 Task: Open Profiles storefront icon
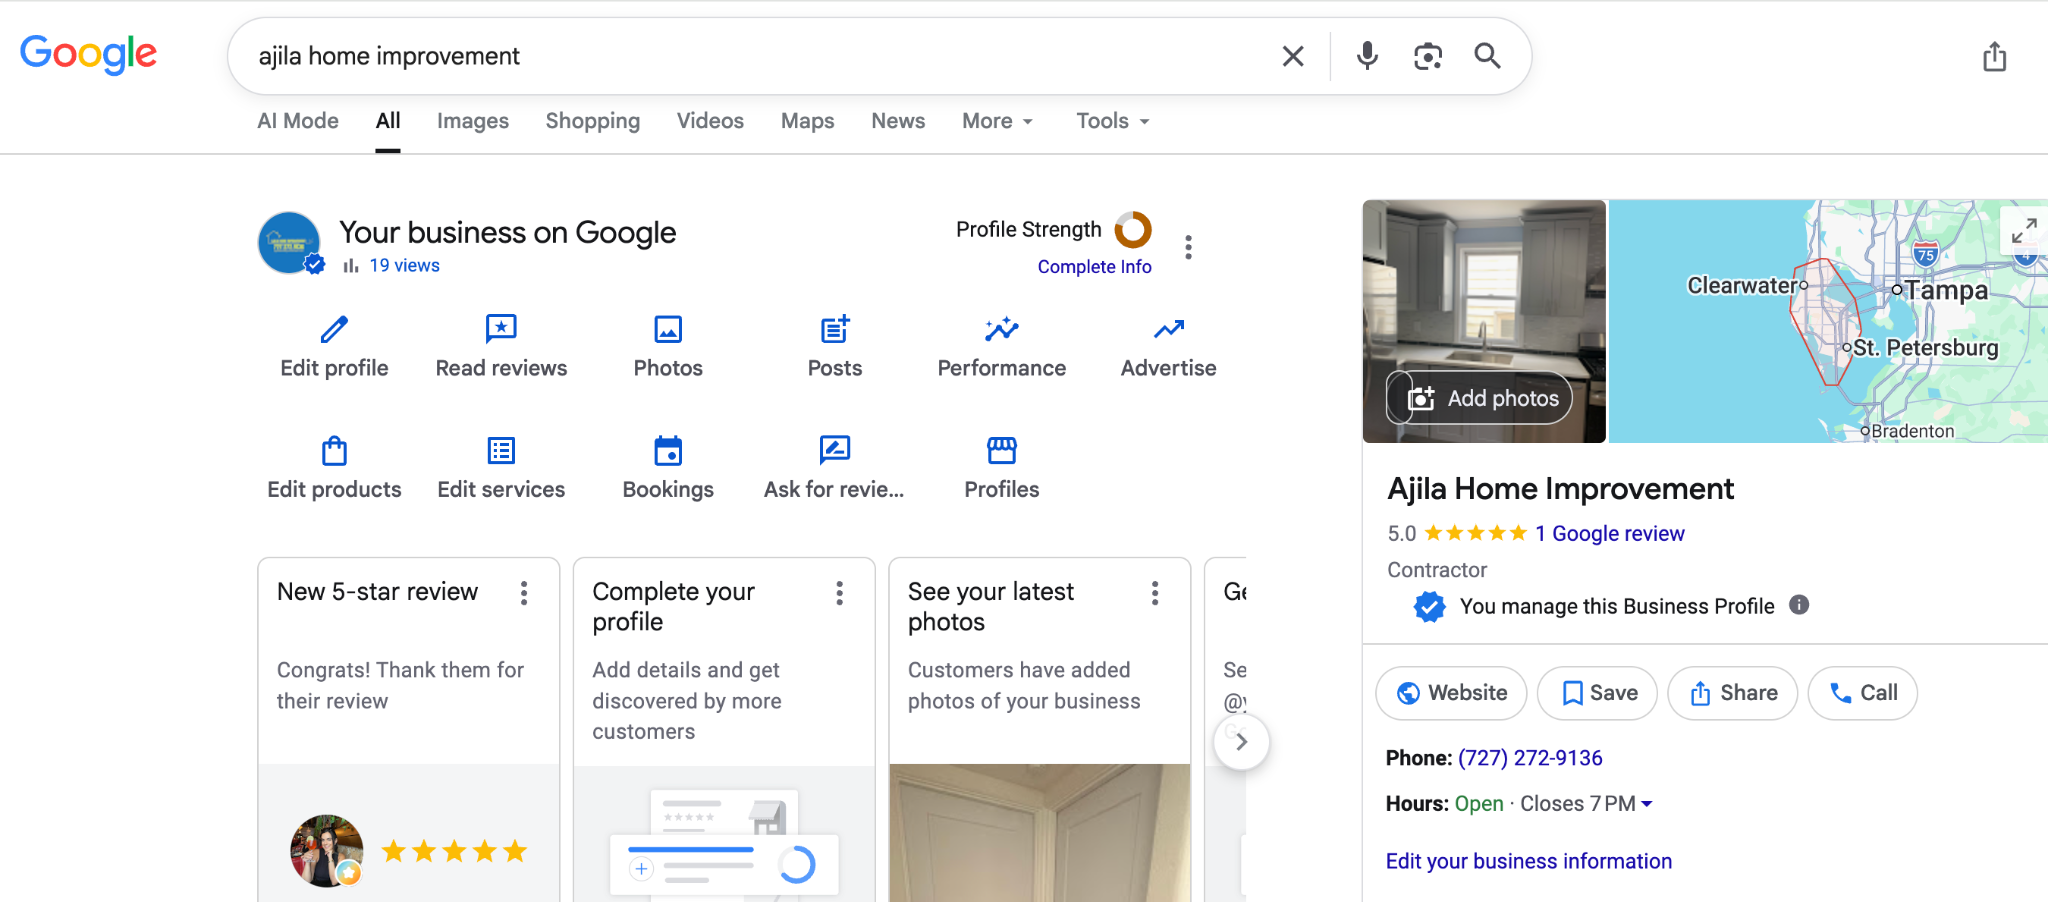tap(1001, 451)
